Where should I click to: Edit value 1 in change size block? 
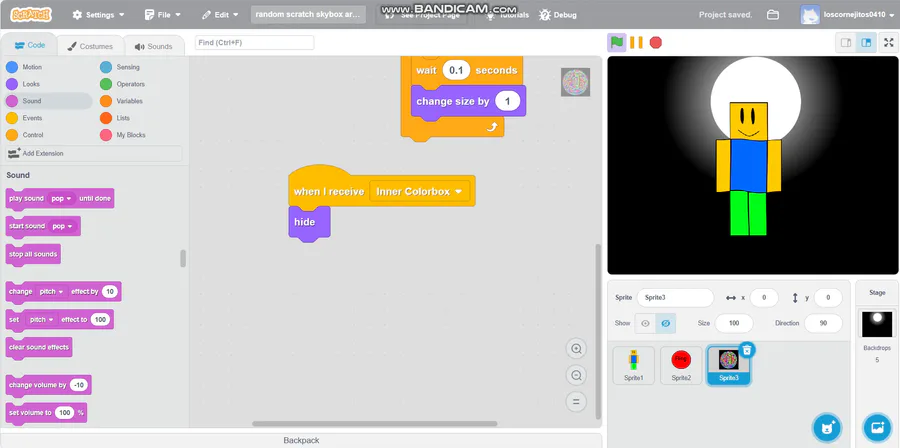[507, 102]
